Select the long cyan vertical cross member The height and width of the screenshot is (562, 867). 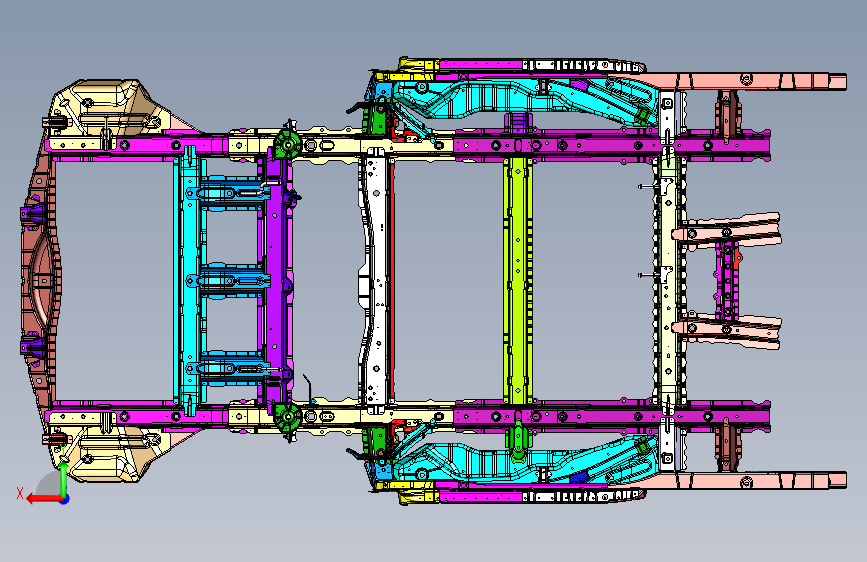pos(189,280)
